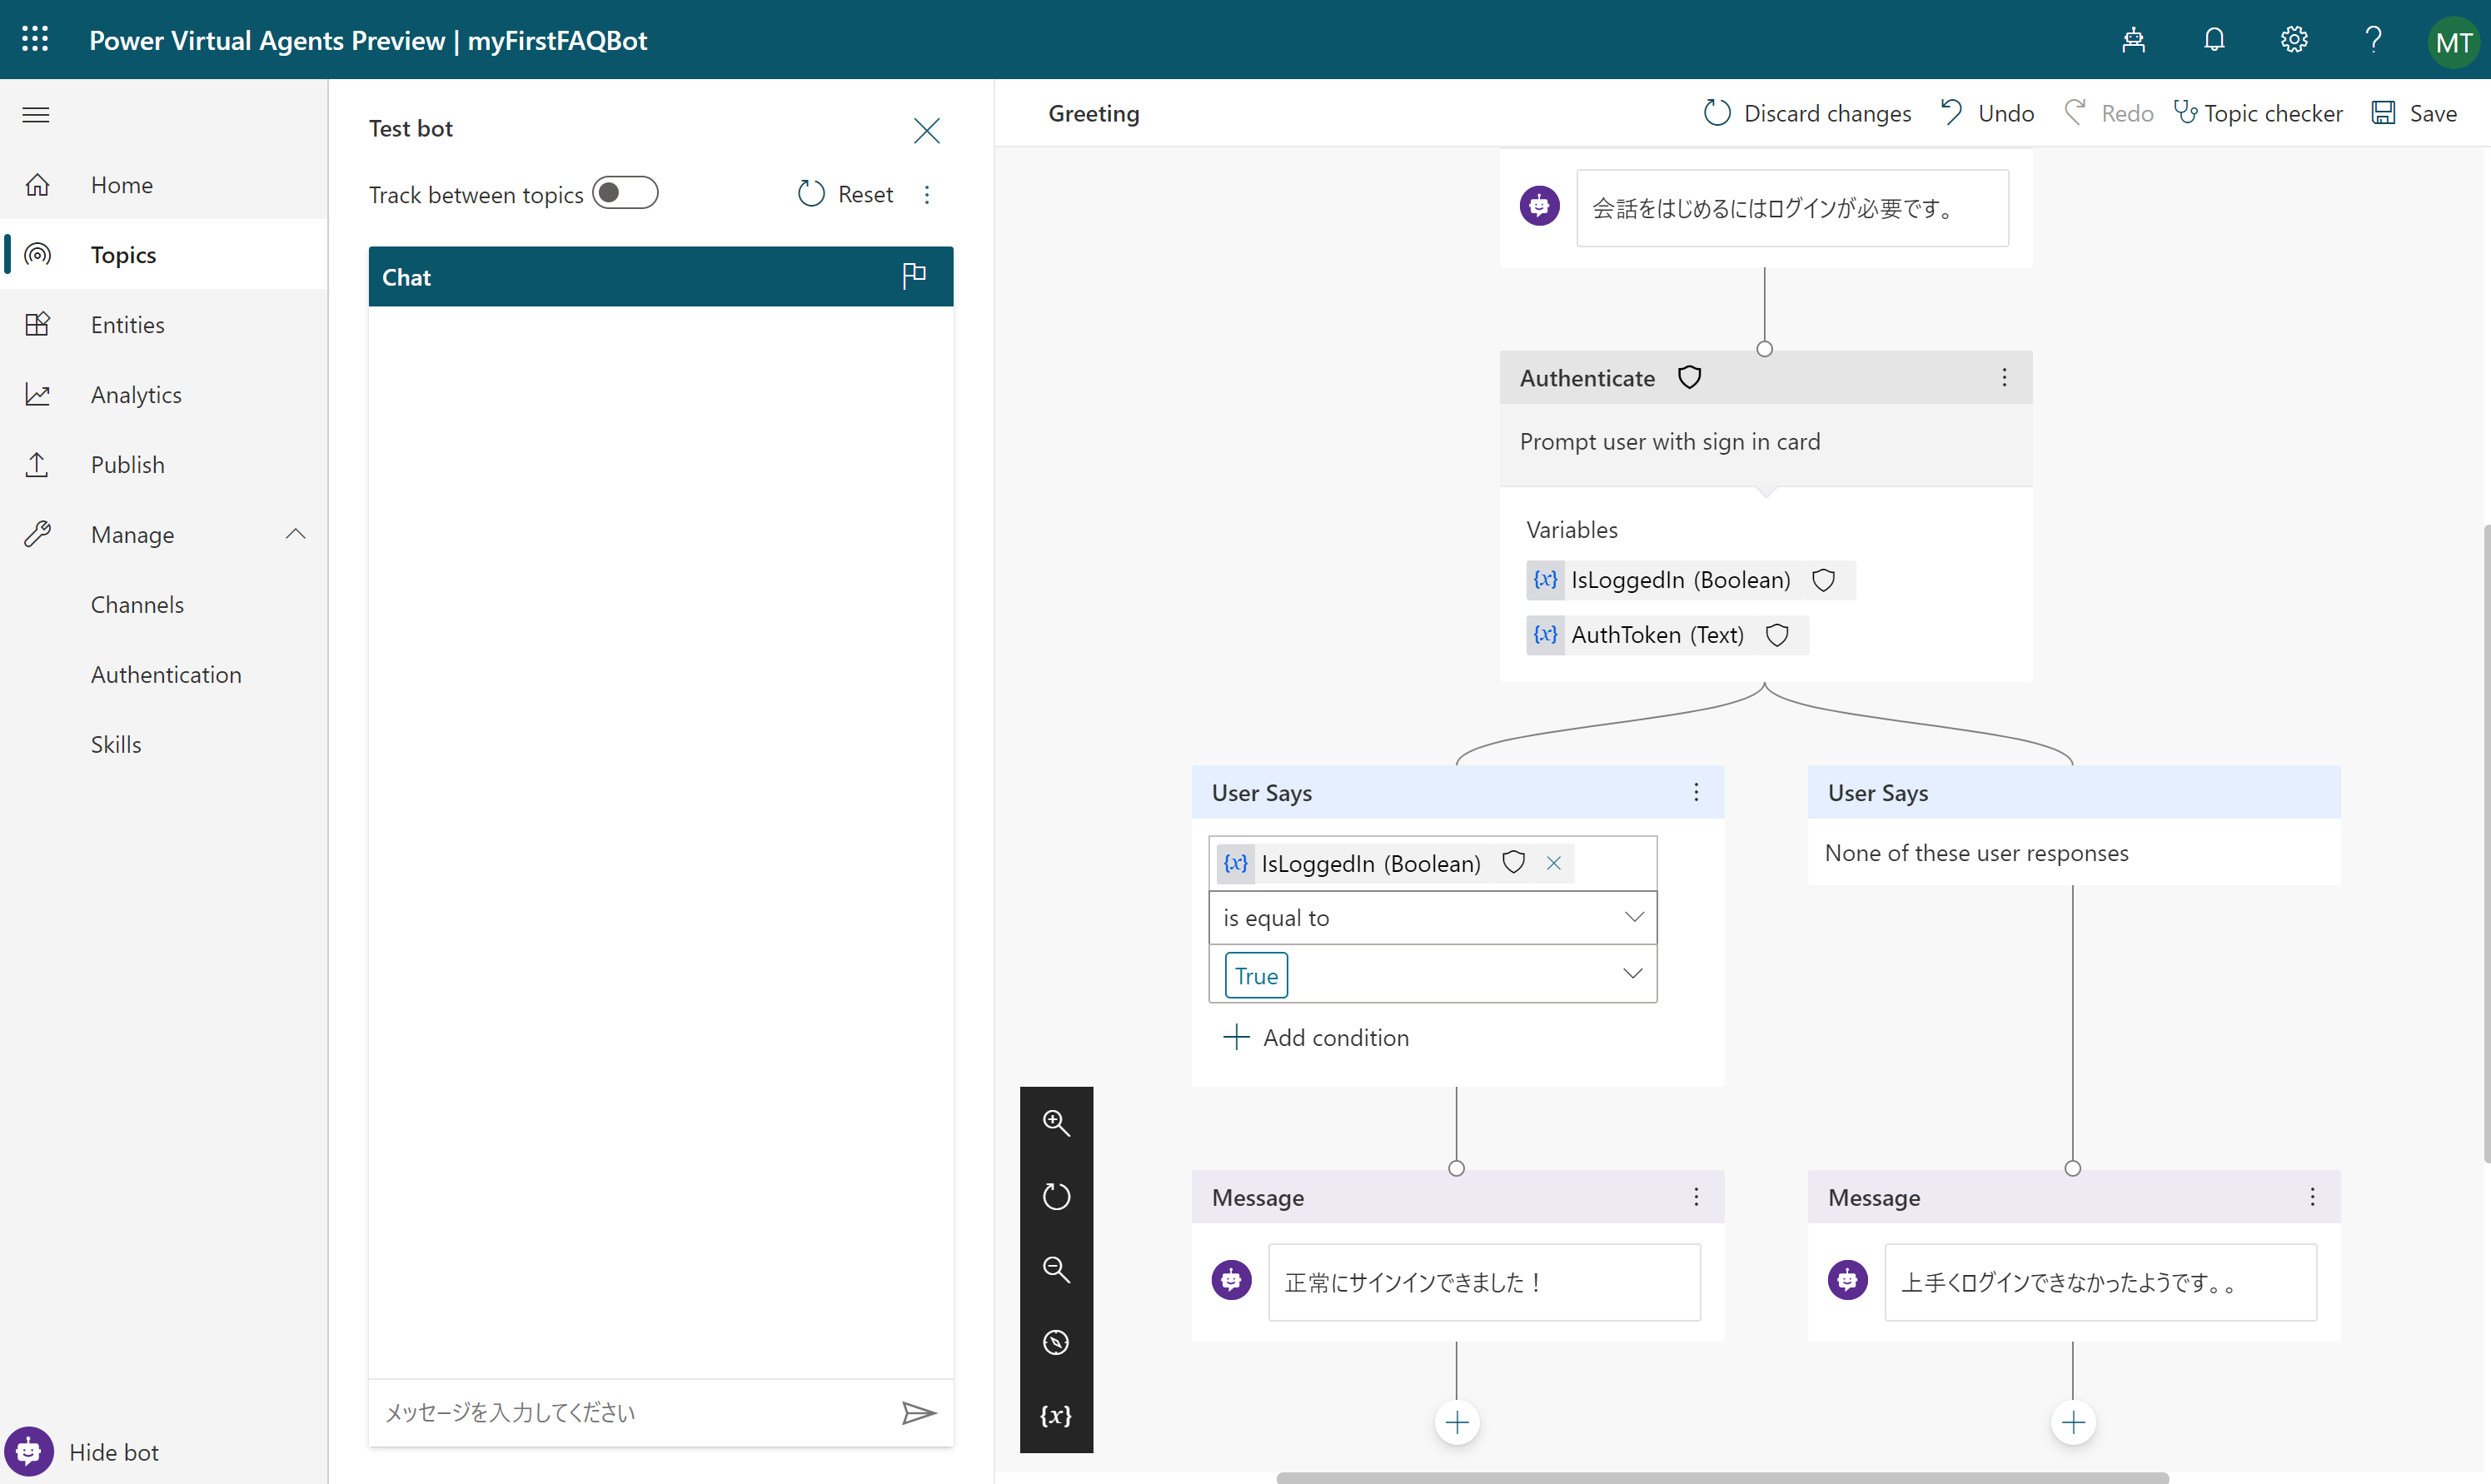Click the Greeting topic title

click(x=1093, y=113)
